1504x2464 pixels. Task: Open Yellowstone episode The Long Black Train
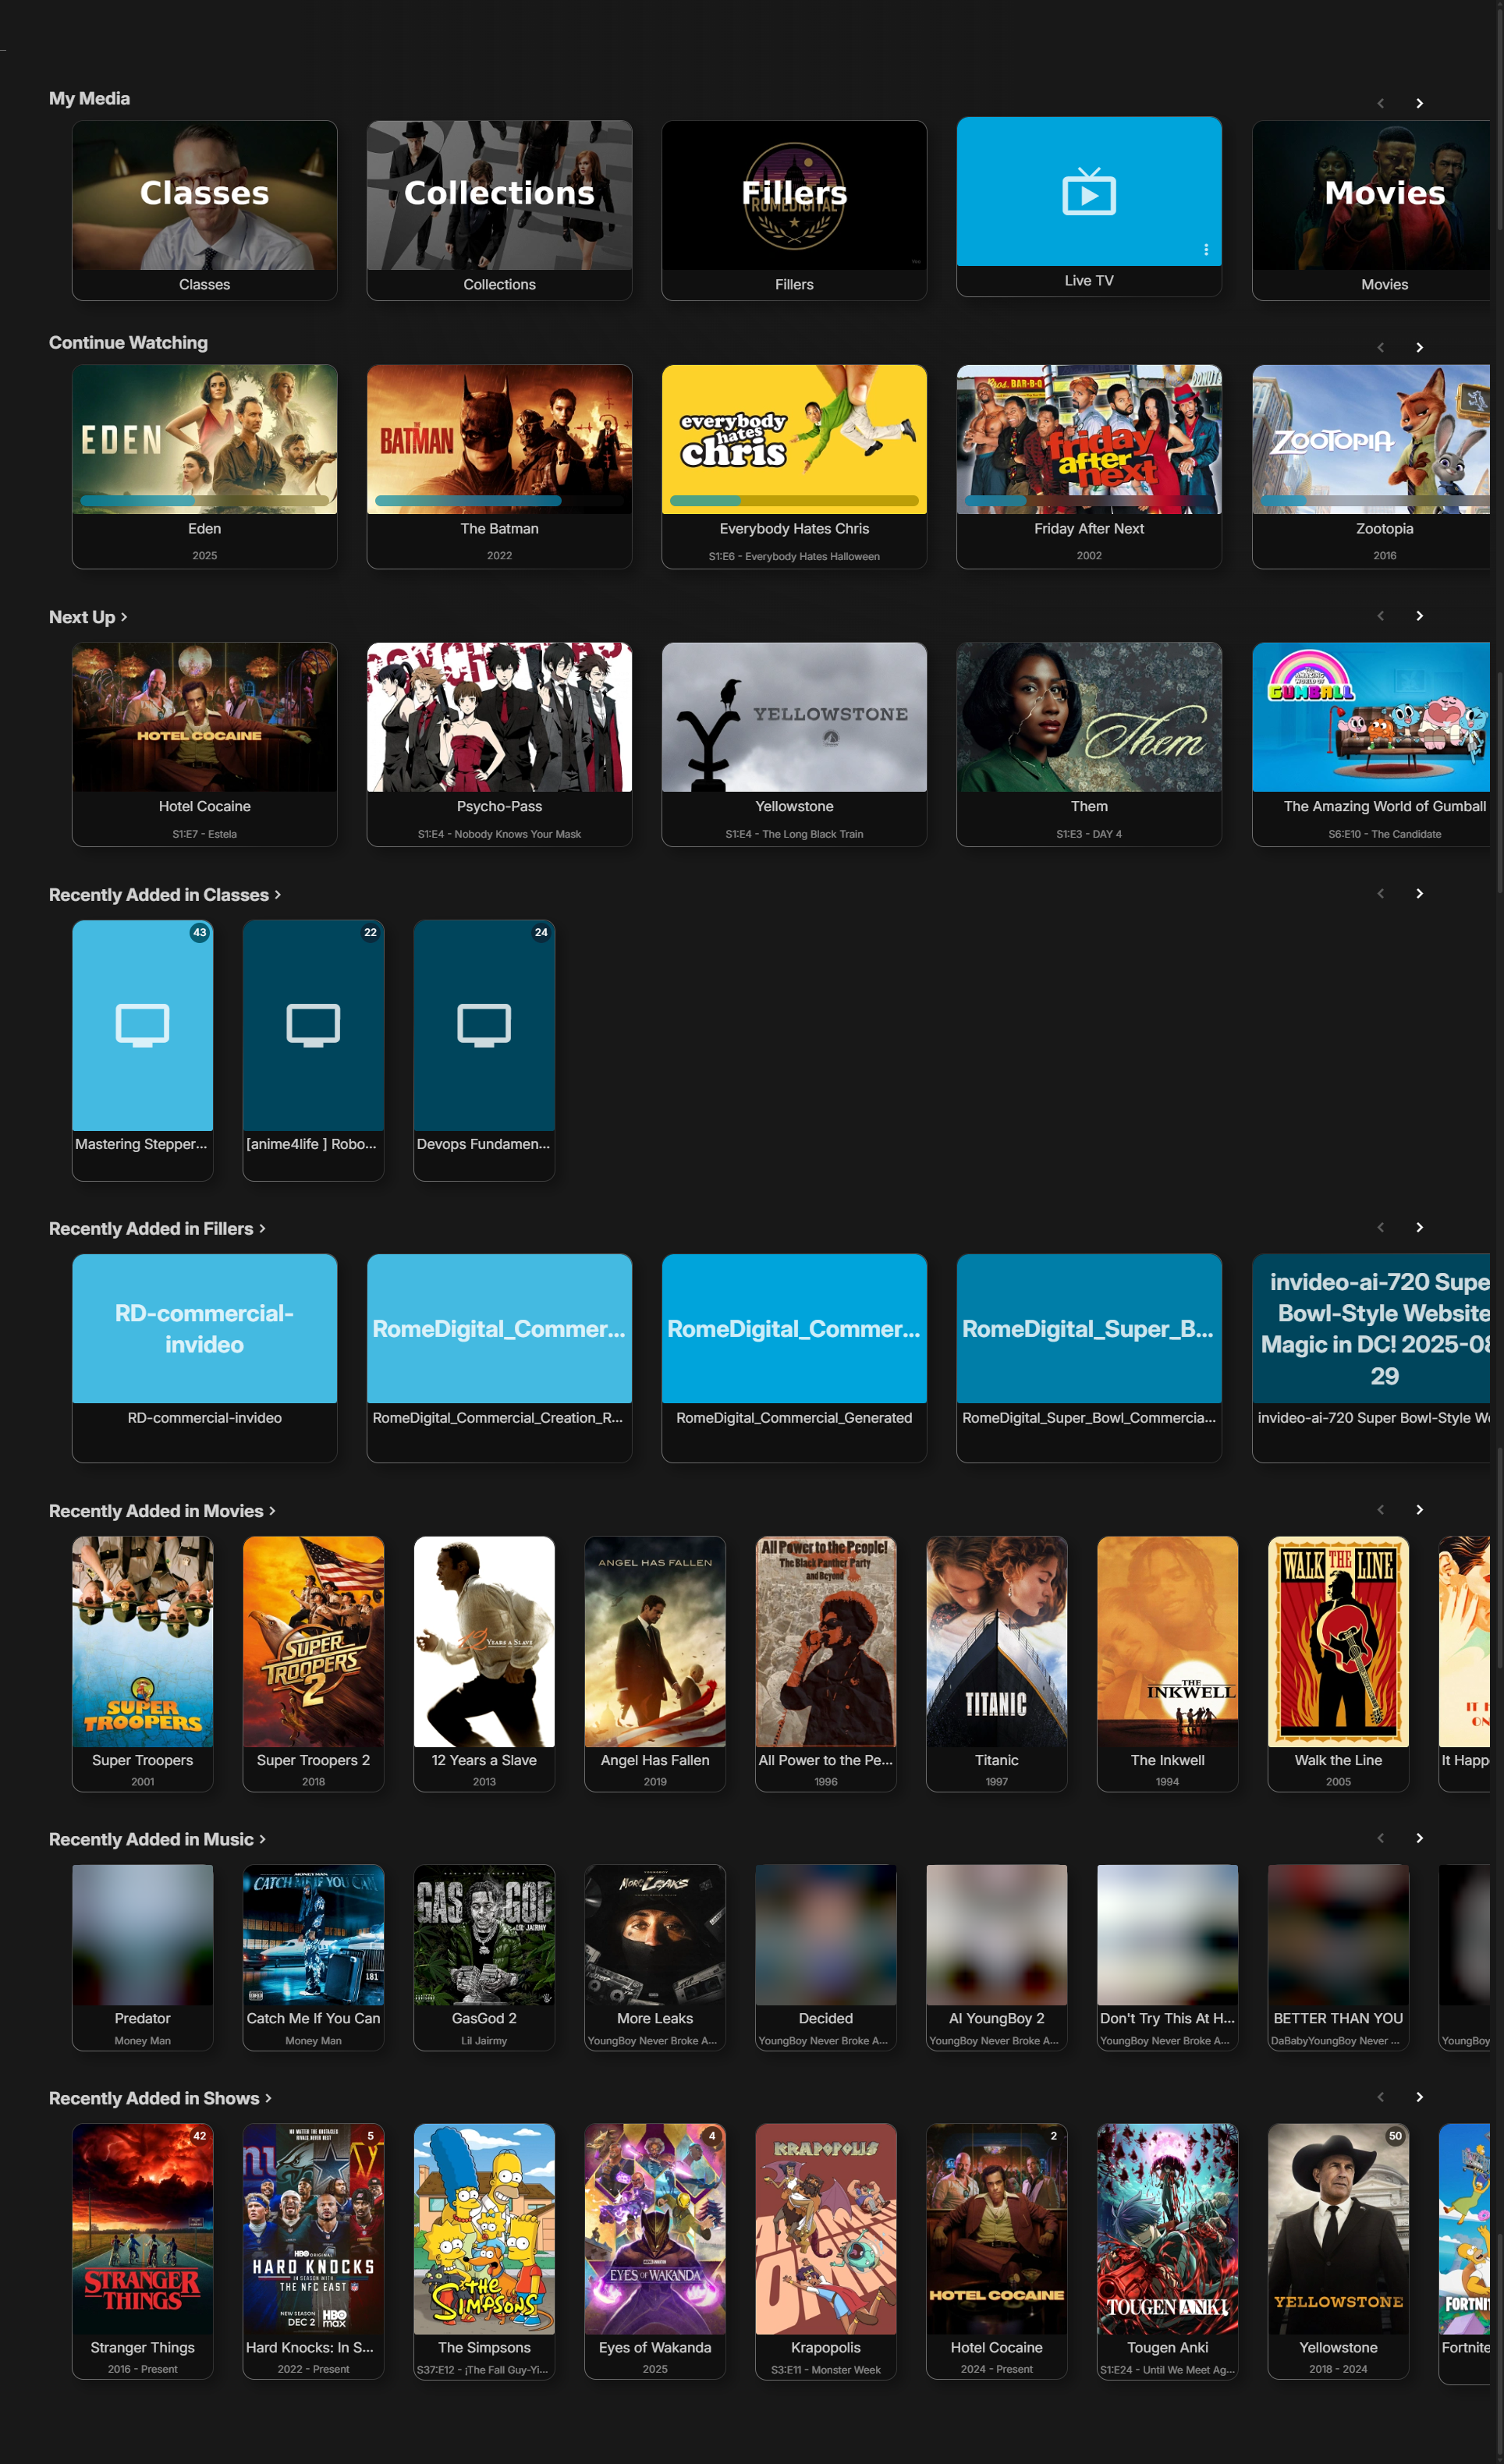pyautogui.click(x=794, y=718)
